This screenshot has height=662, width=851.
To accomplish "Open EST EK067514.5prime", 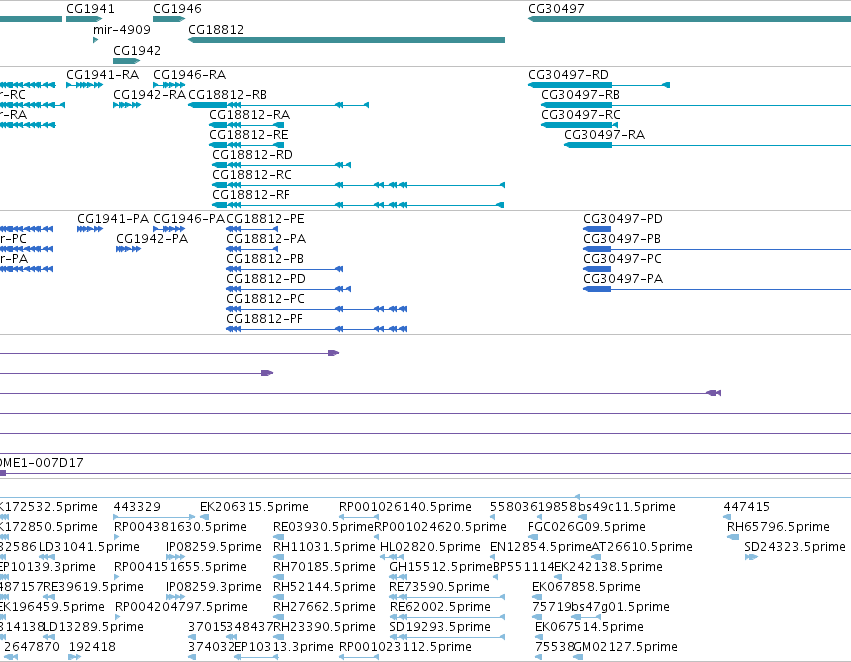I will 589,627.
